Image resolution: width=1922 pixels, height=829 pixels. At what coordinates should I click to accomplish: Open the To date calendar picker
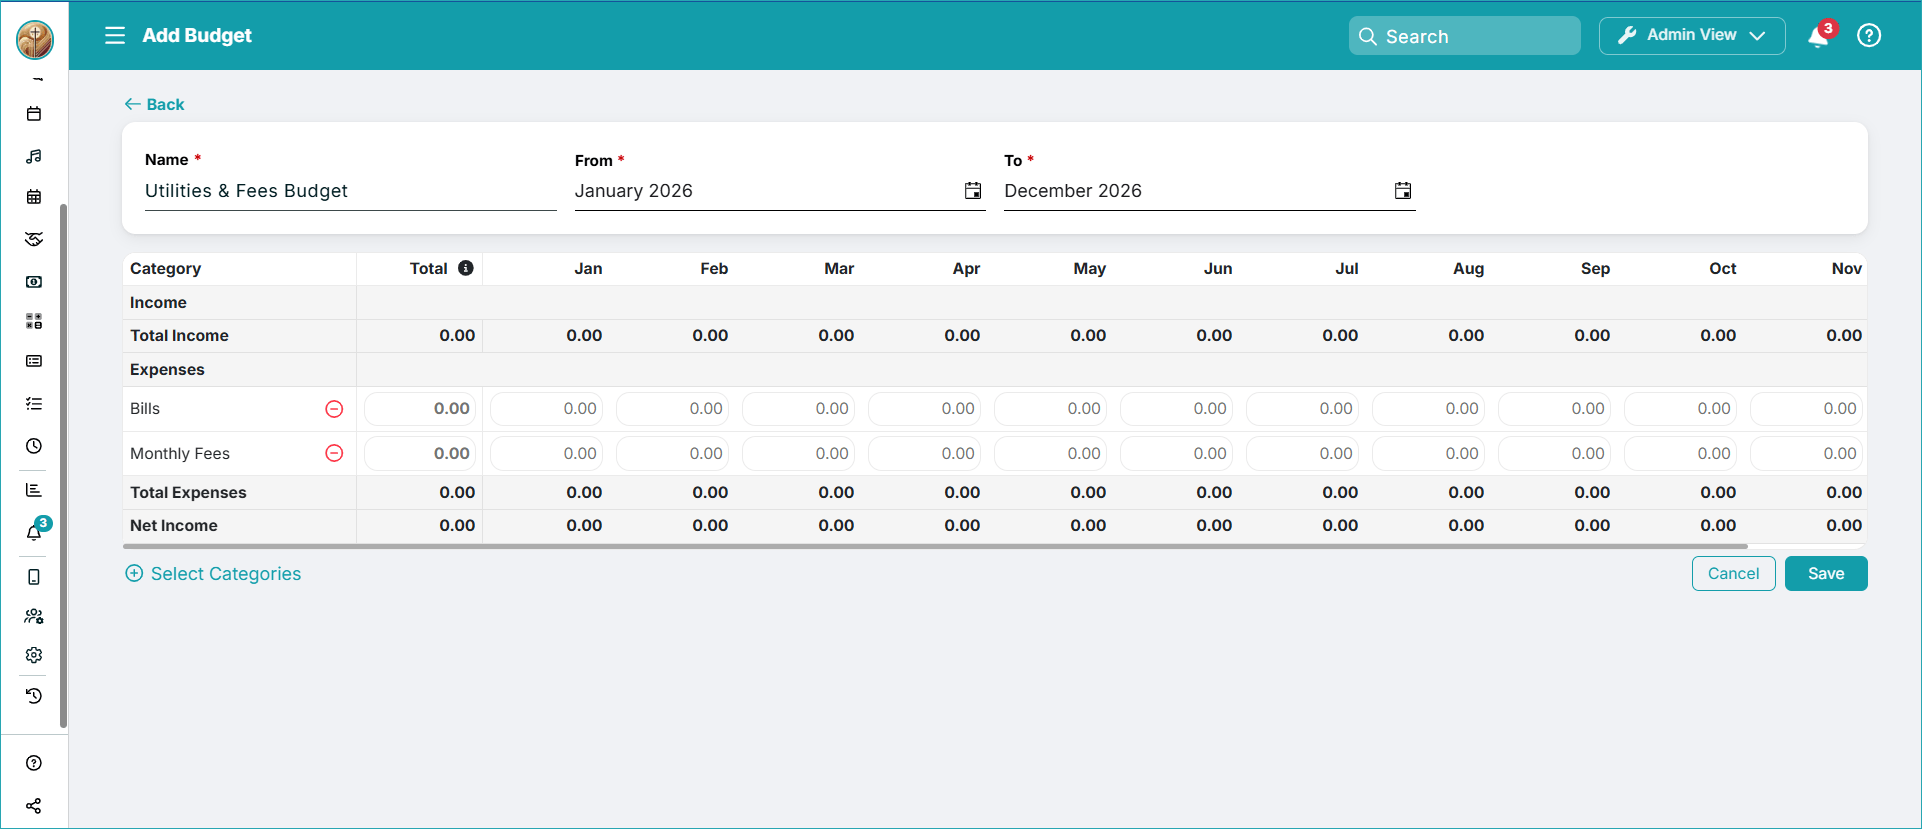[x=1403, y=191]
